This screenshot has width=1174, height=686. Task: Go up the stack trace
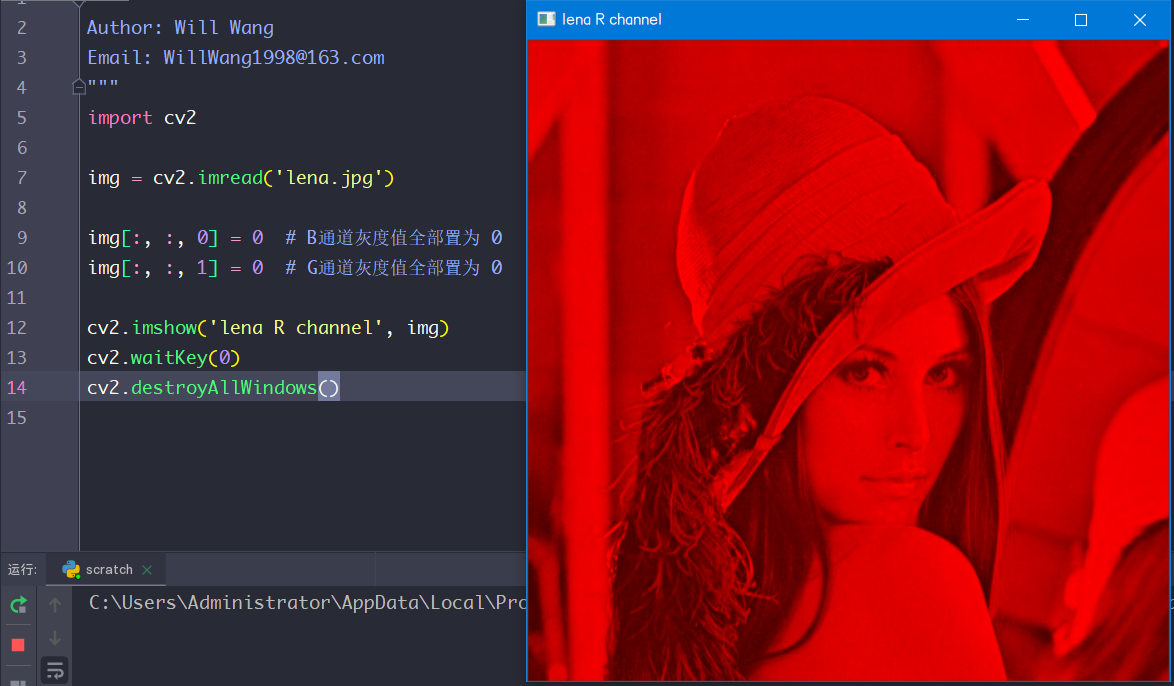coord(55,604)
